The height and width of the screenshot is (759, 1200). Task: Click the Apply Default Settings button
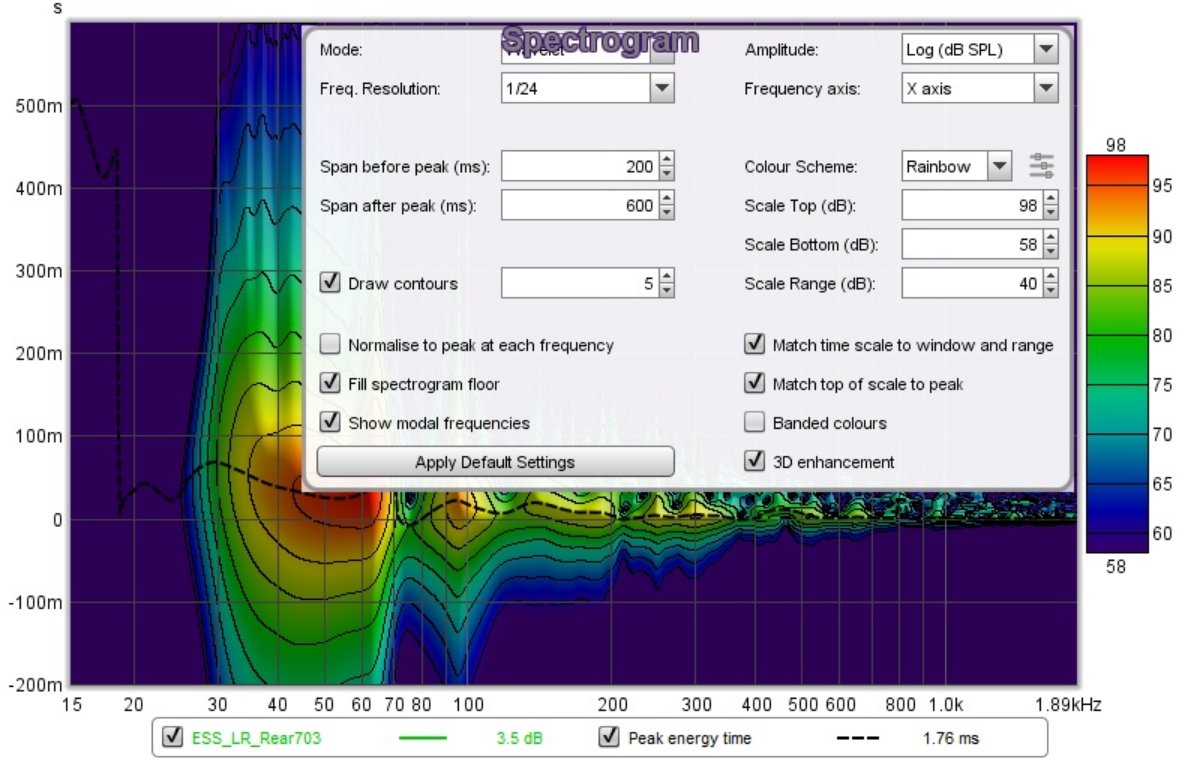pyautogui.click(x=495, y=462)
